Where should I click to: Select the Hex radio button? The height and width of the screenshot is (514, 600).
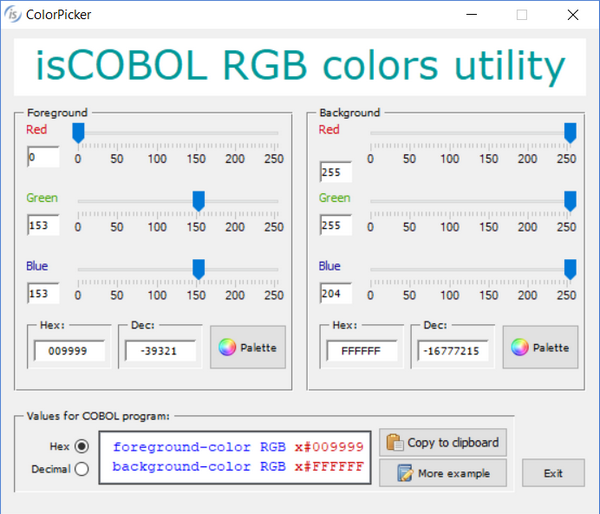pyautogui.click(x=82, y=446)
